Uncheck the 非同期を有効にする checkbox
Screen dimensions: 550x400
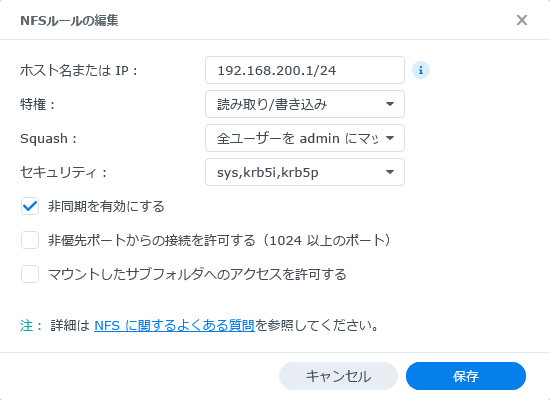click(30, 206)
